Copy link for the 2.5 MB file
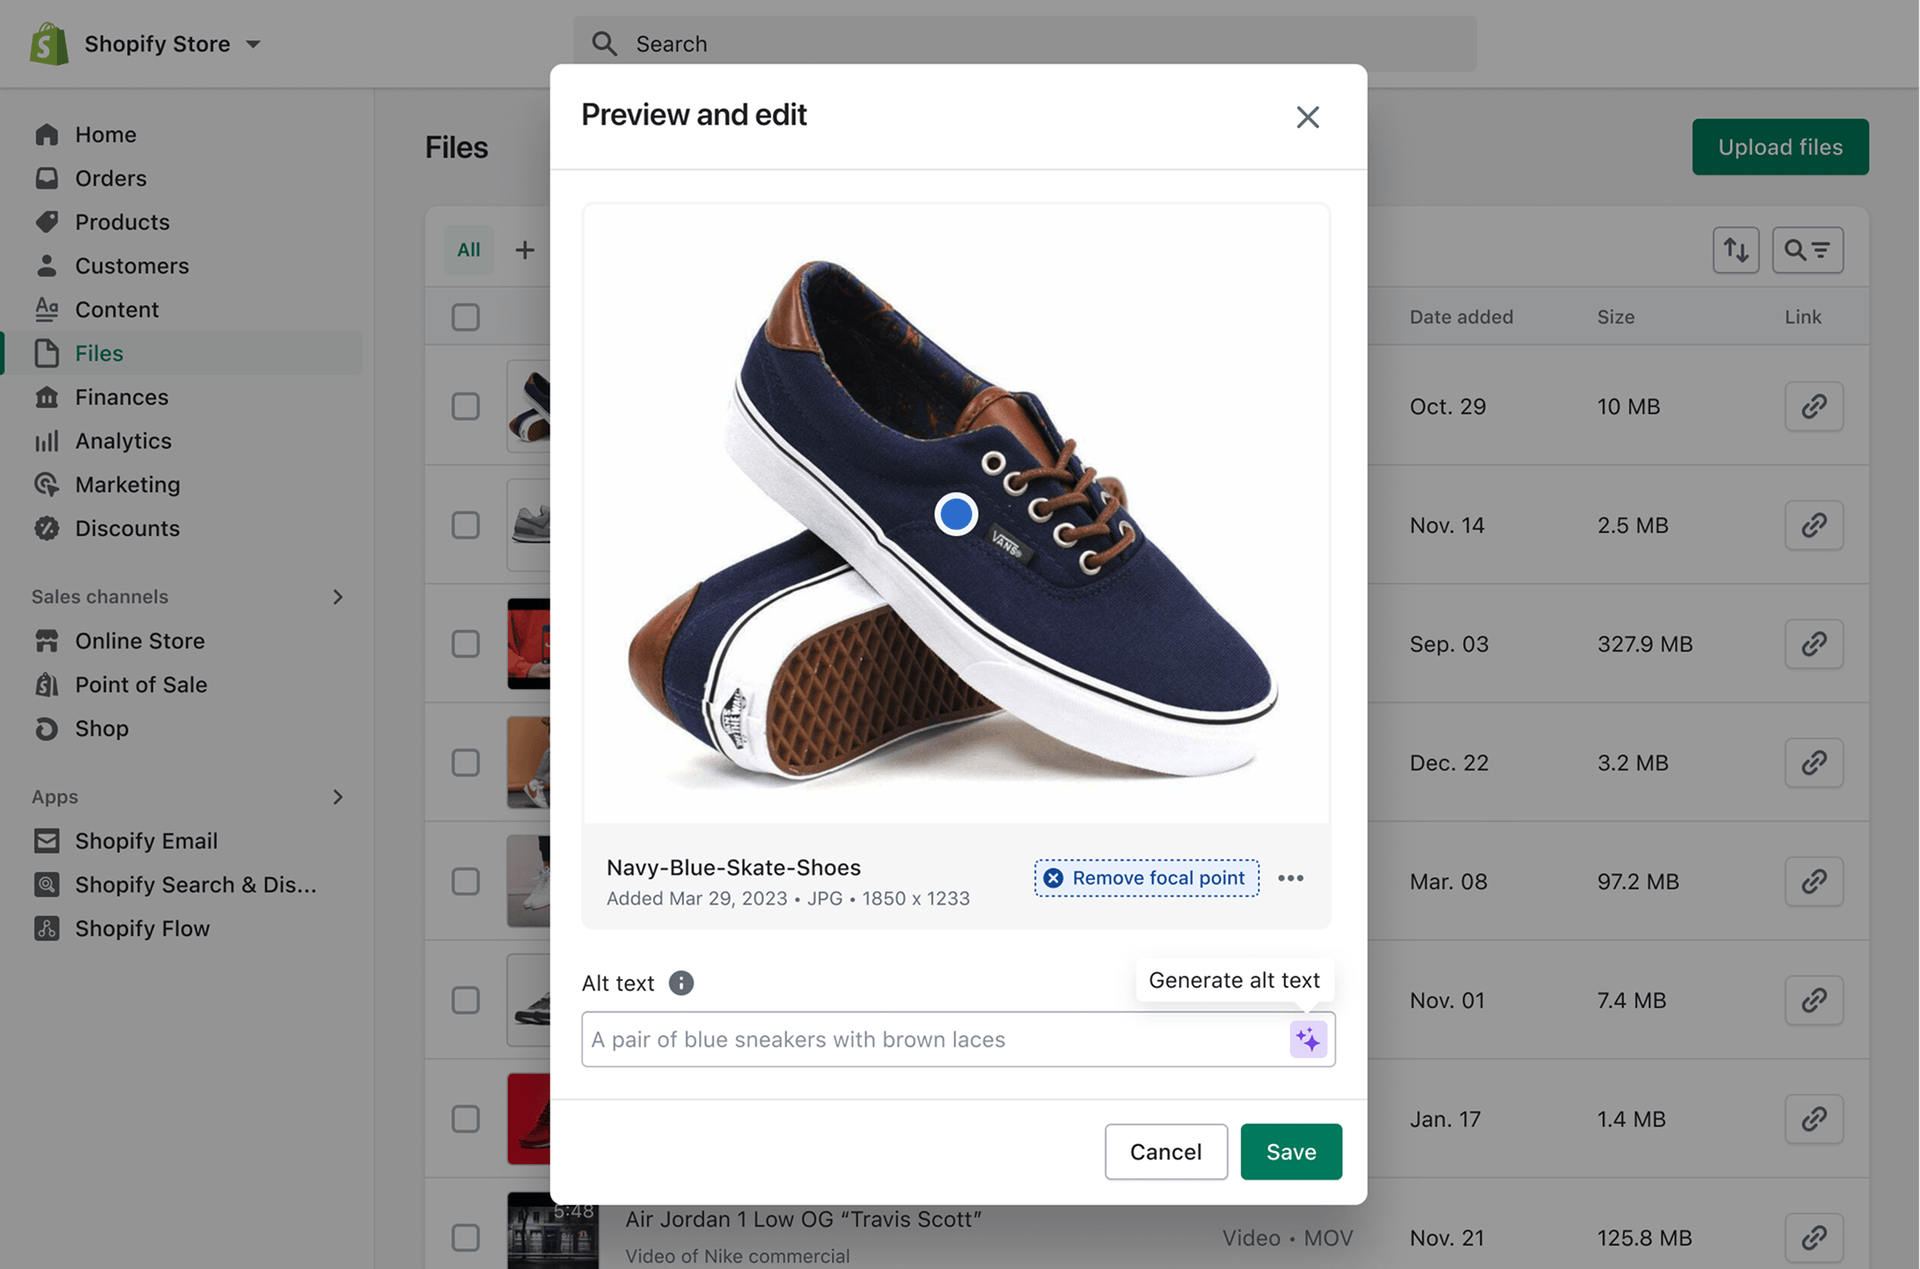The height and width of the screenshot is (1269, 1920). 1814,526
